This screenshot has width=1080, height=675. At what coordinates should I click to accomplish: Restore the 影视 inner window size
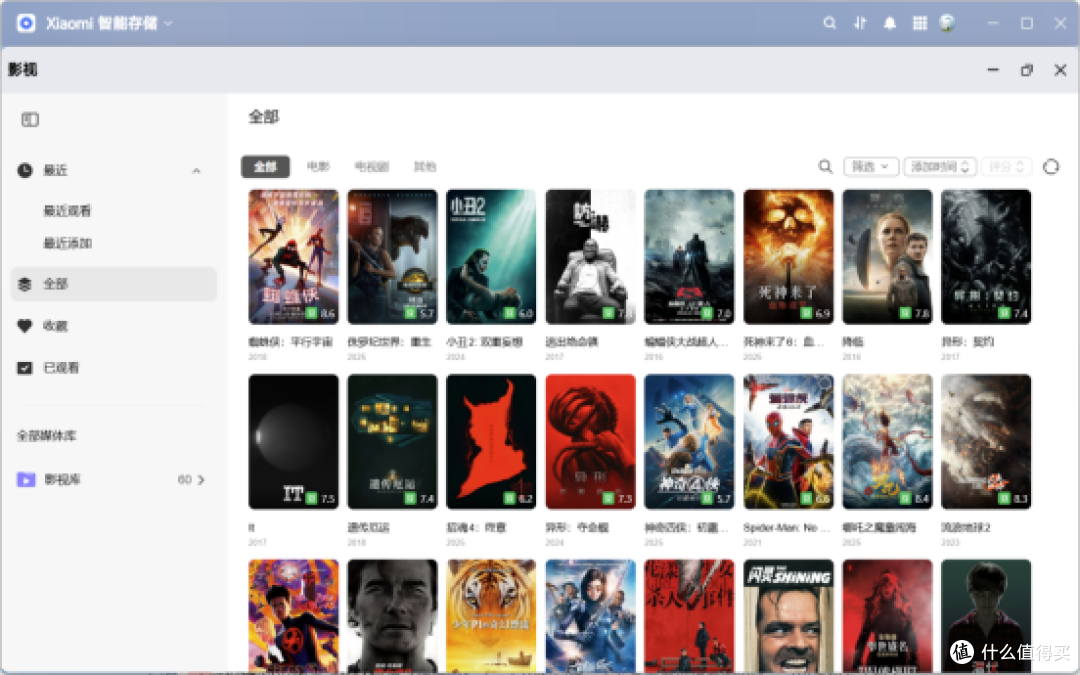1026,70
